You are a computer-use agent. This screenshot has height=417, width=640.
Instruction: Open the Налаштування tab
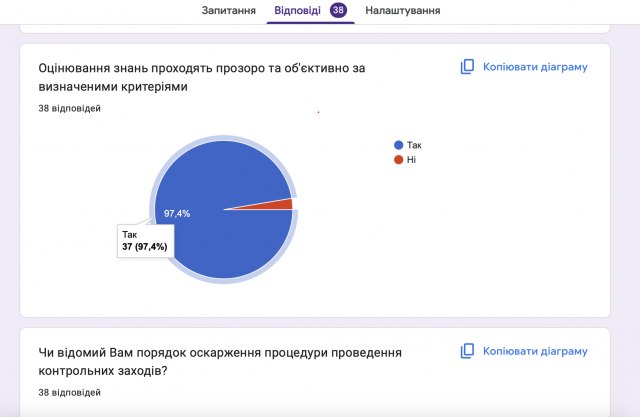402,11
